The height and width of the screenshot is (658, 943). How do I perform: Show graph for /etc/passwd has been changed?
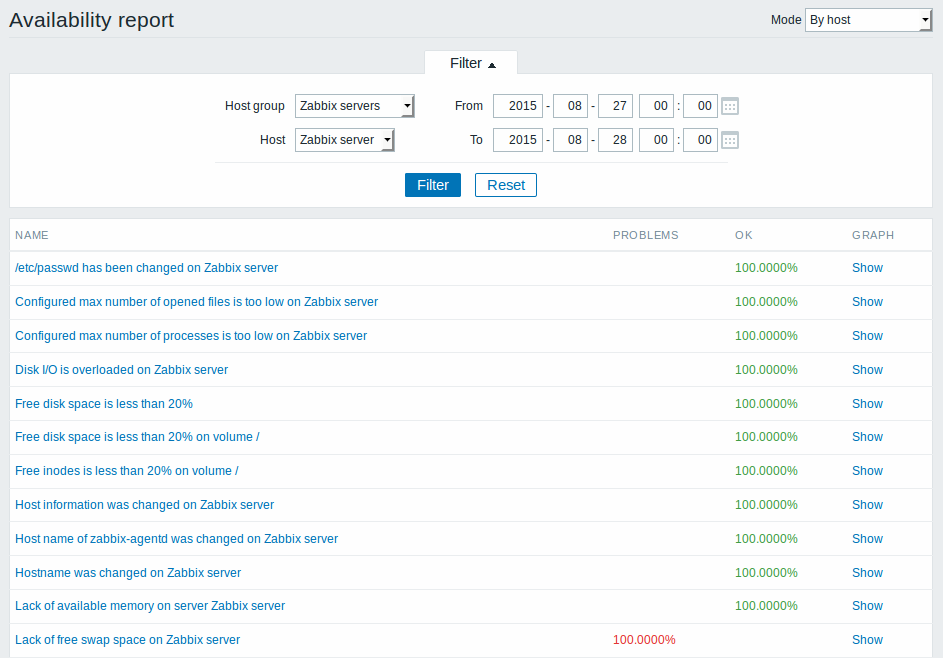[x=867, y=268]
